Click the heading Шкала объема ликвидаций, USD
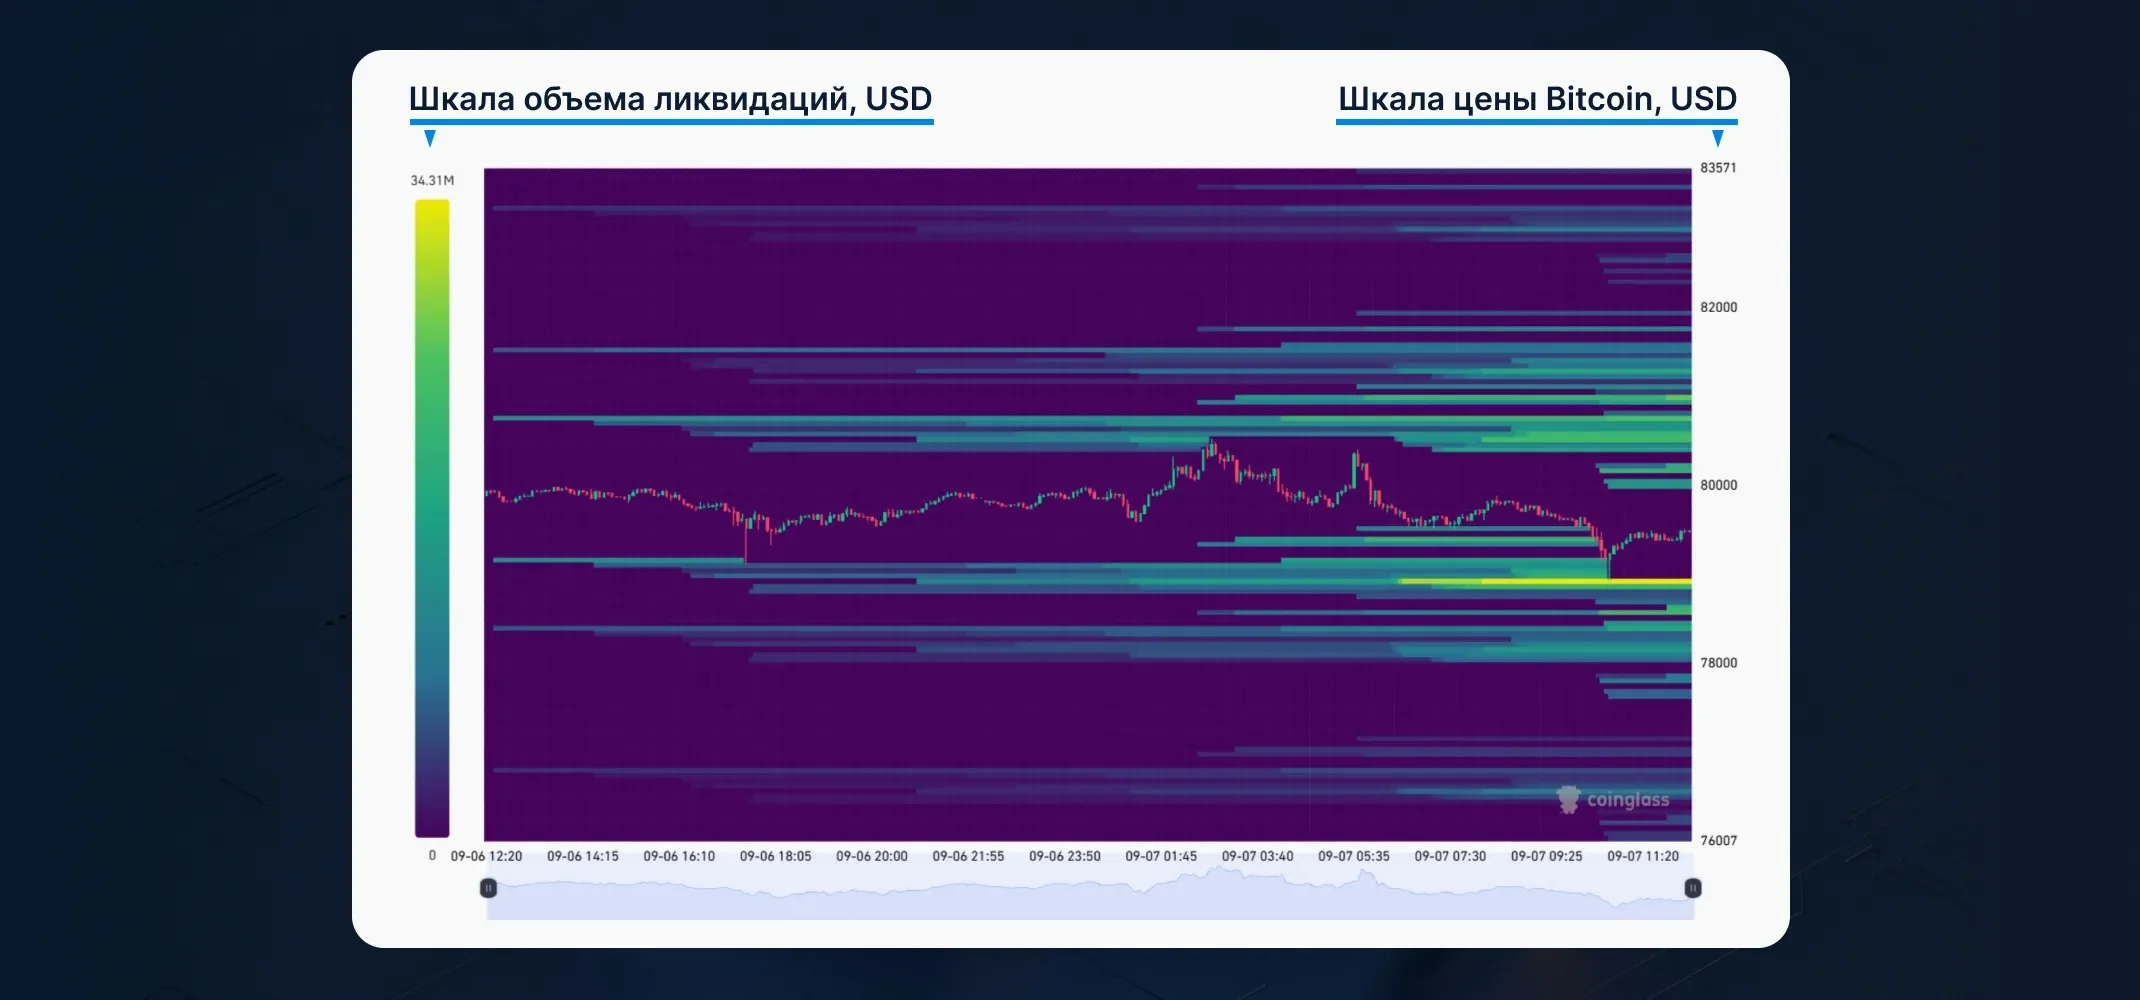The image size is (2140, 1000). pos(670,99)
